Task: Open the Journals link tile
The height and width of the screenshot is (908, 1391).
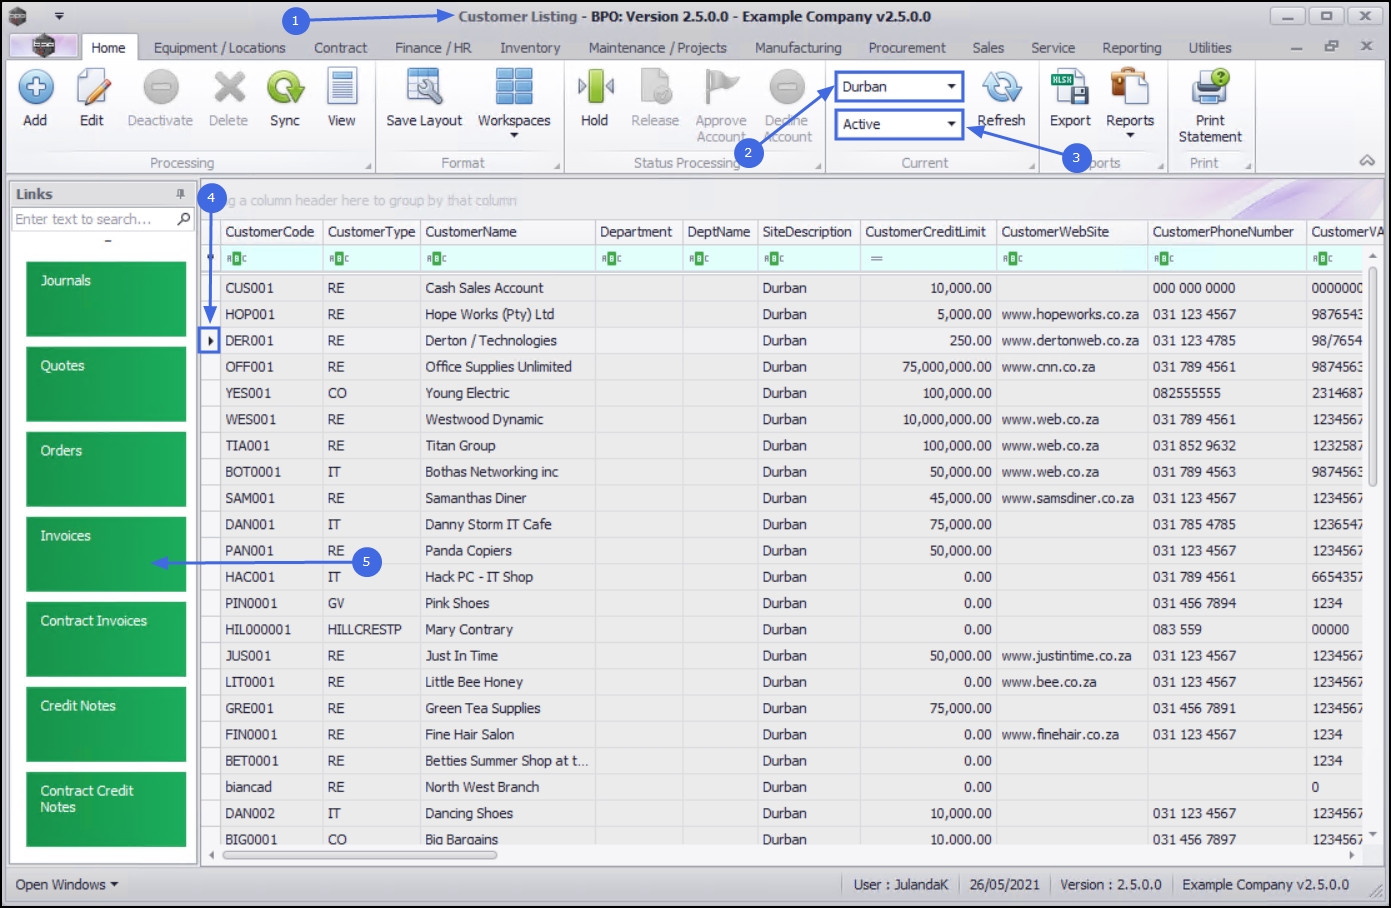Action: (x=106, y=299)
